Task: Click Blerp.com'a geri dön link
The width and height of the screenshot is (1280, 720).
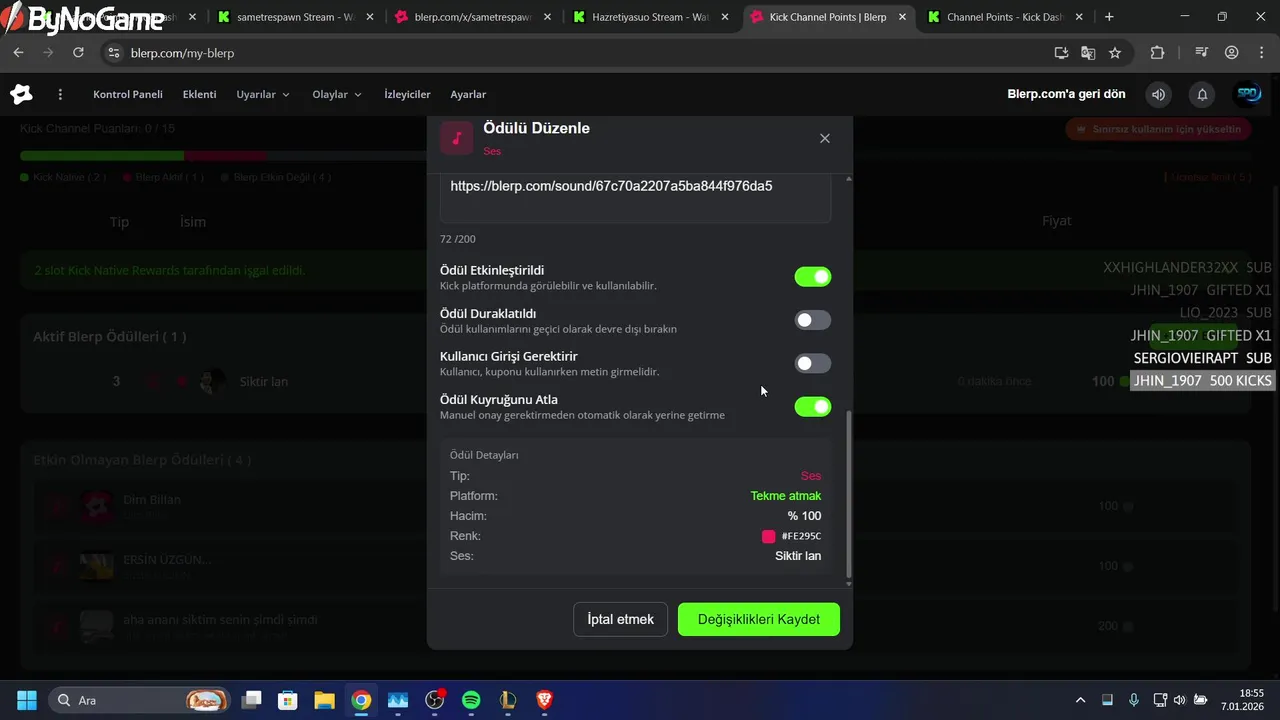Action: coord(1066,94)
